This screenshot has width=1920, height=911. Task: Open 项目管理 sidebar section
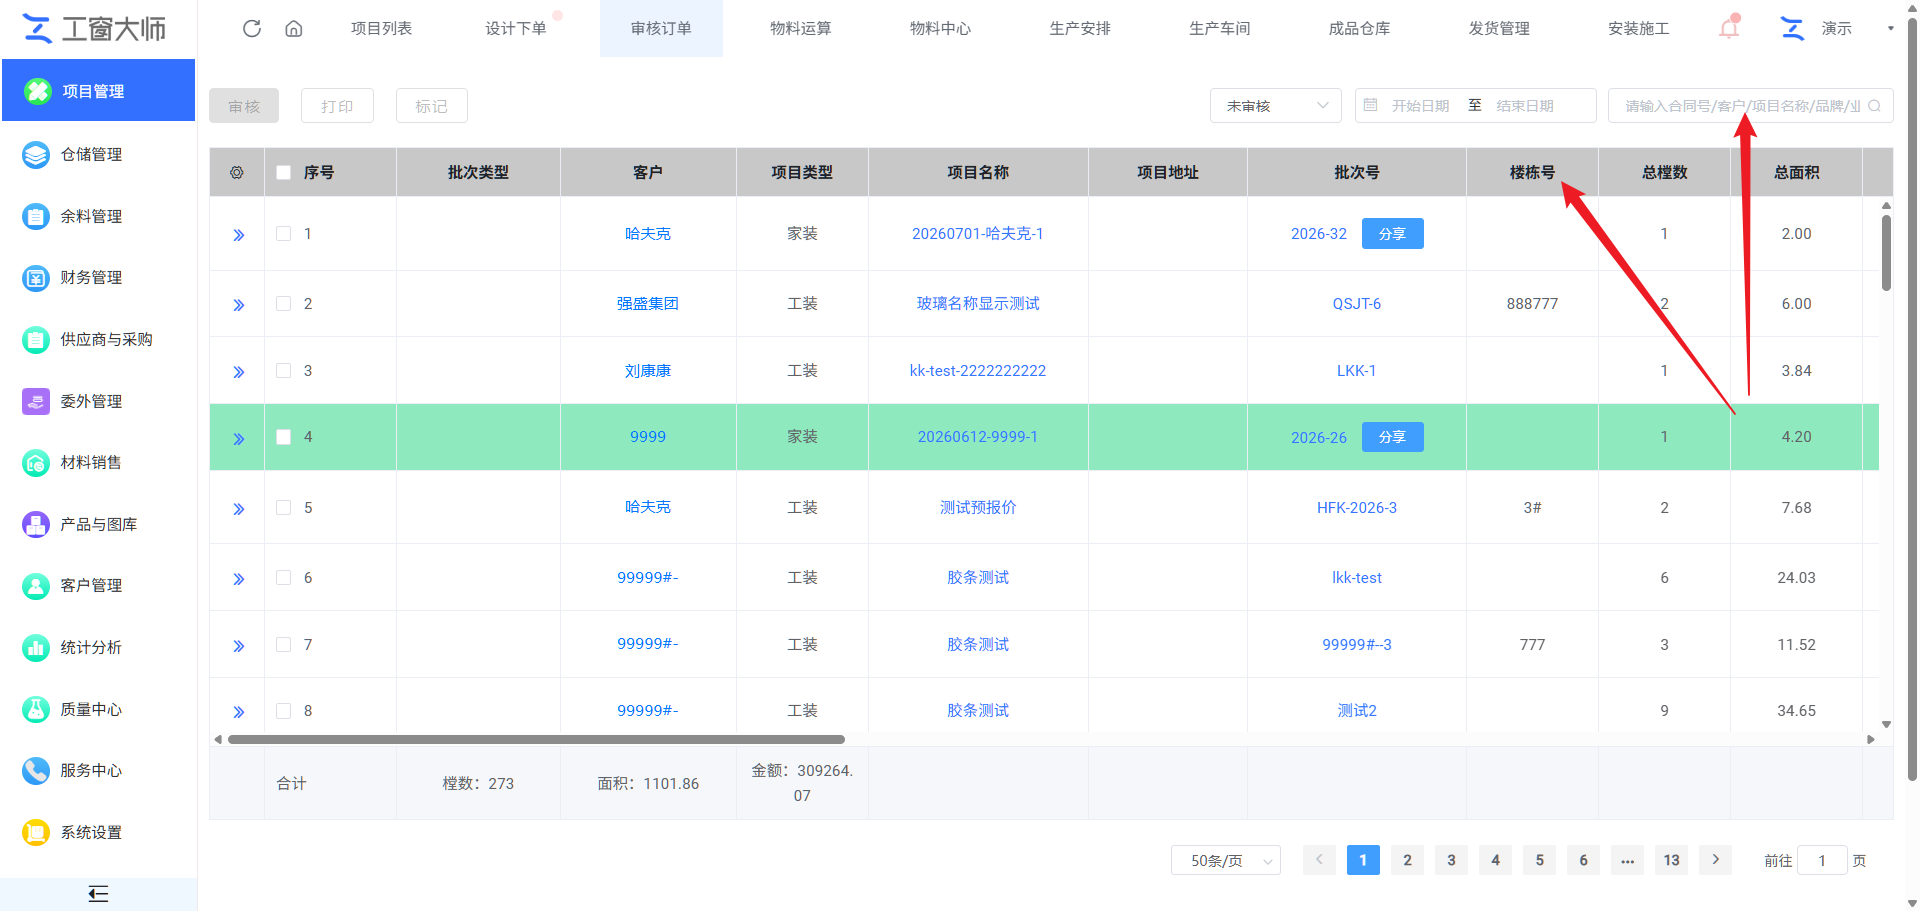pyautogui.click(x=98, y=91)
